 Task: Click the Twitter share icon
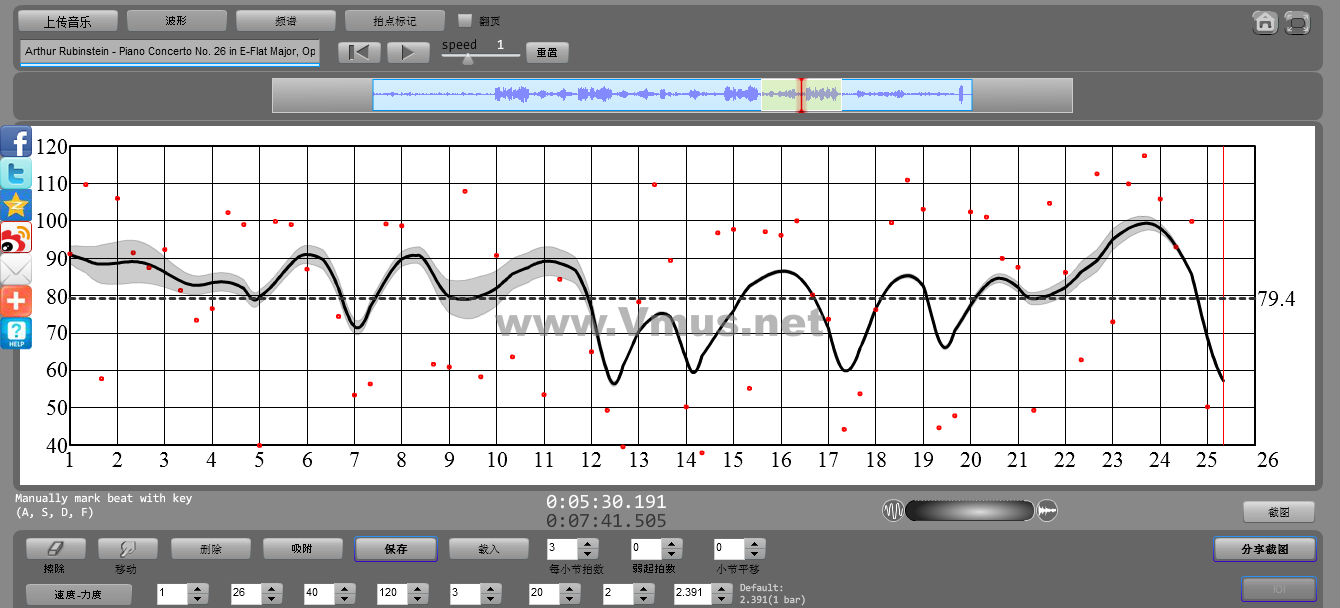pyautogui.click(x=16, y=174)
